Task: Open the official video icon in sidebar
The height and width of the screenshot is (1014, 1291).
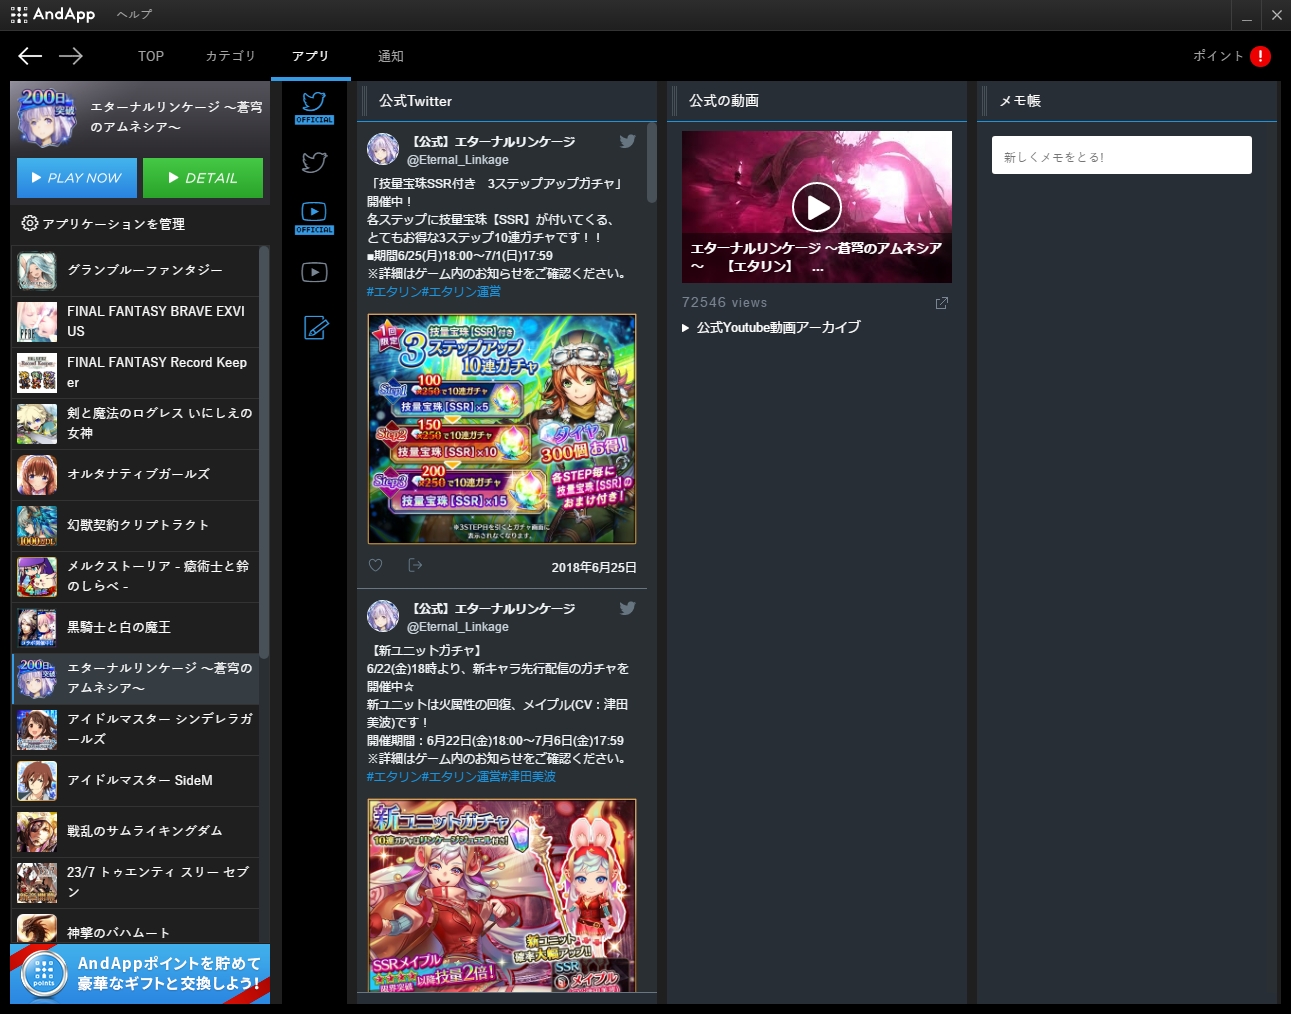Action: click(314, 216)
